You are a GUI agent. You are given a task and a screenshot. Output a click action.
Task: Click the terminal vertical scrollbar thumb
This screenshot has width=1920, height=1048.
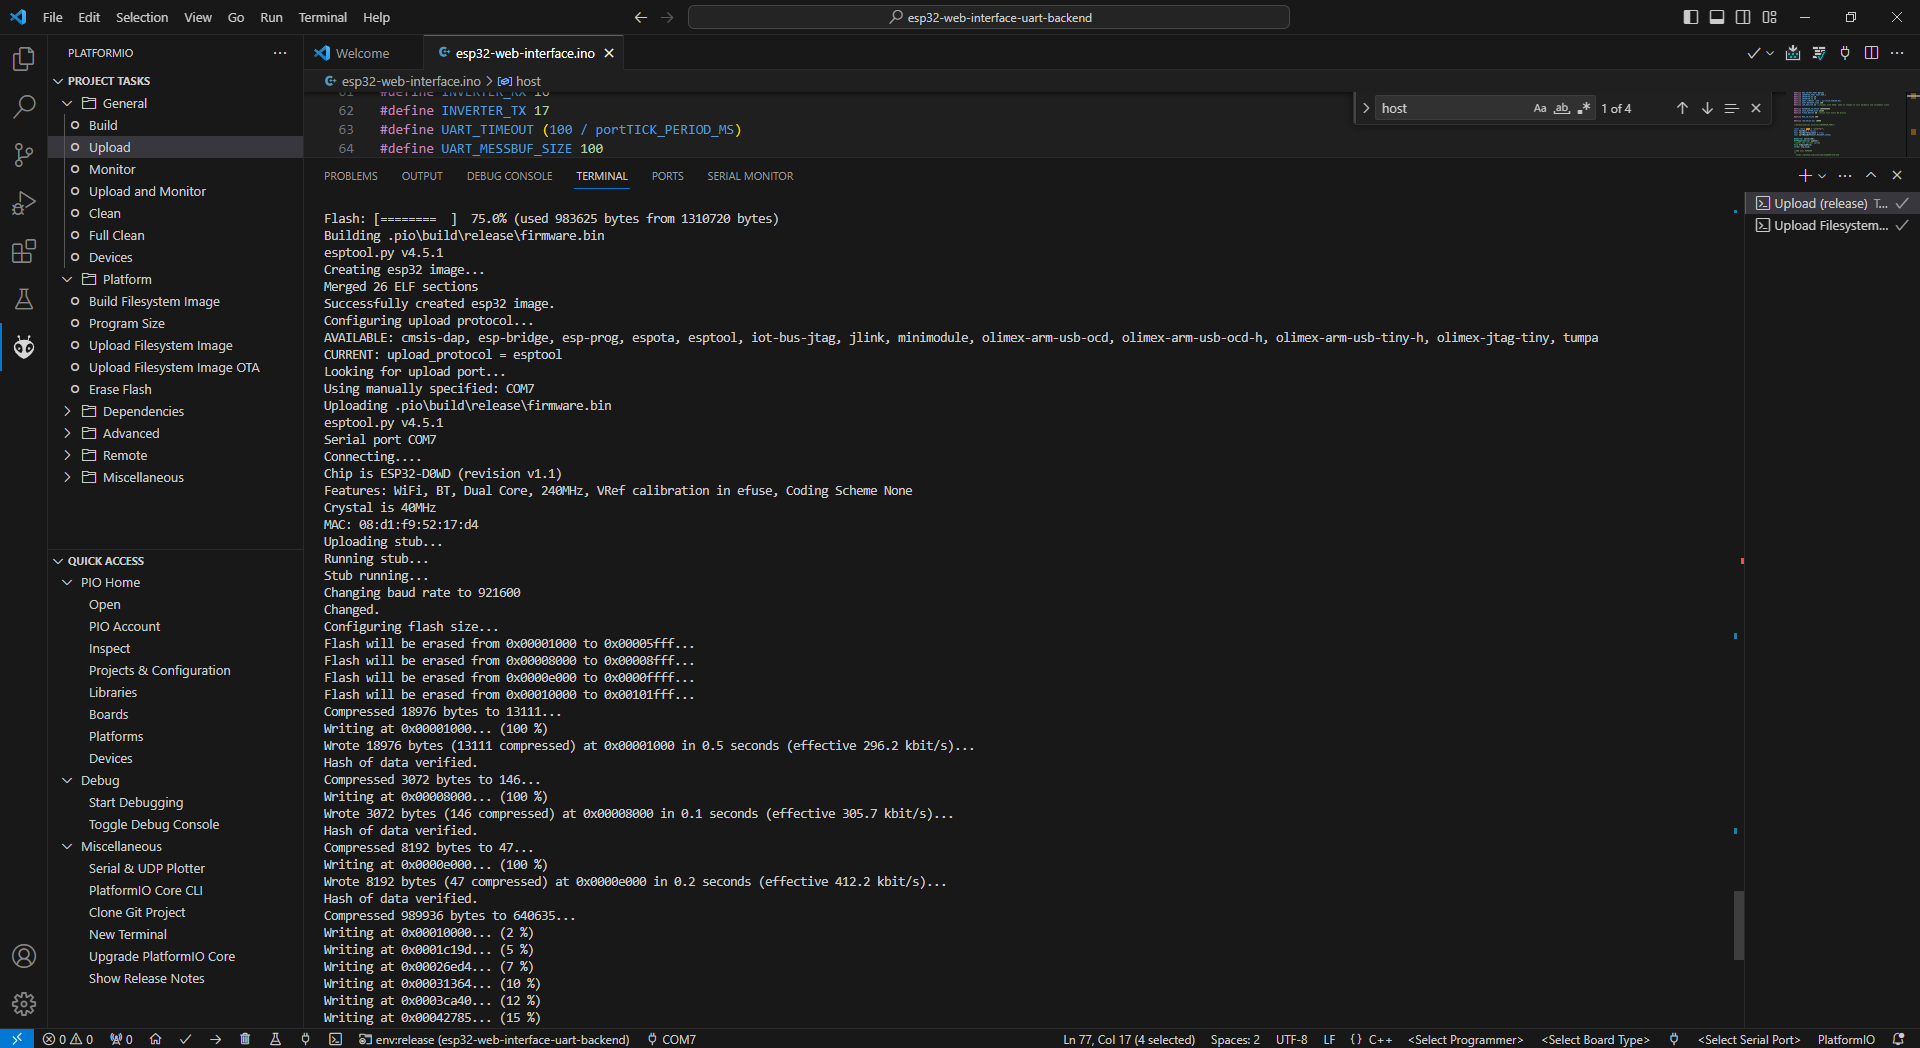[x=1739, y=924]
